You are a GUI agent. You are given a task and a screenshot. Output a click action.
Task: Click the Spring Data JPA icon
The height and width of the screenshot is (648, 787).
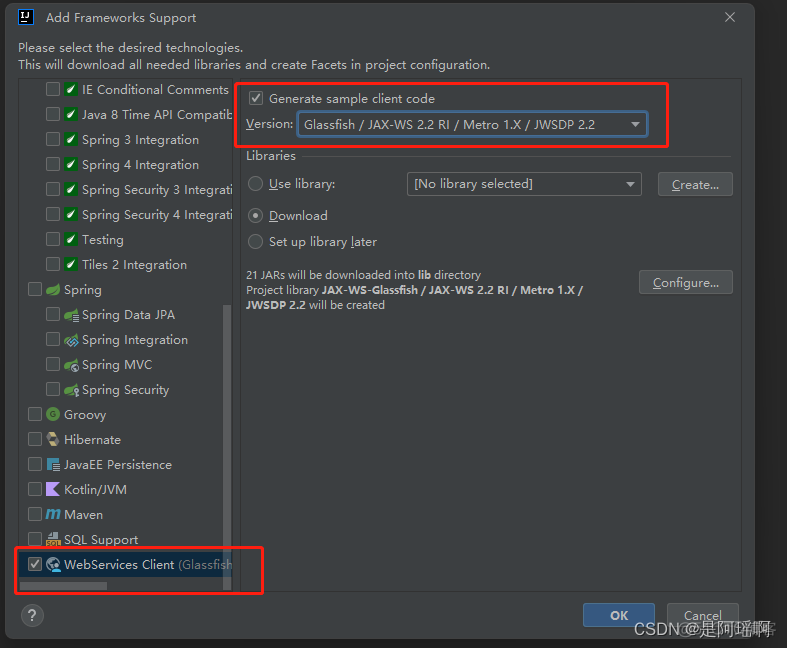(x=71, y=315)
